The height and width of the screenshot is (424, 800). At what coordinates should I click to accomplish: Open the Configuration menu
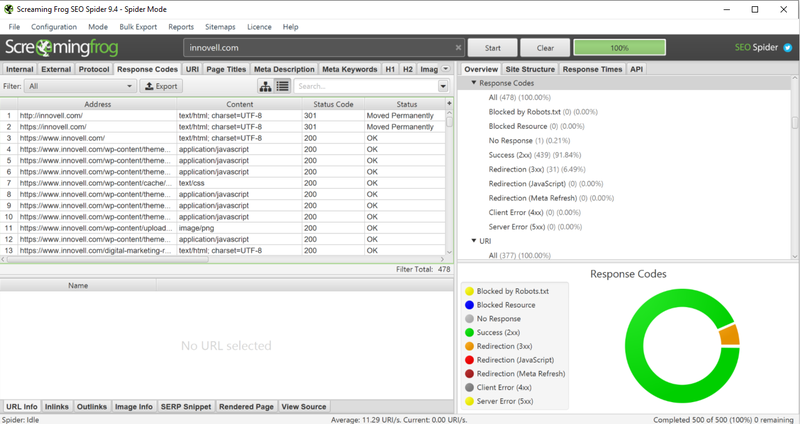pyautogui.click(x=54, y=27)
